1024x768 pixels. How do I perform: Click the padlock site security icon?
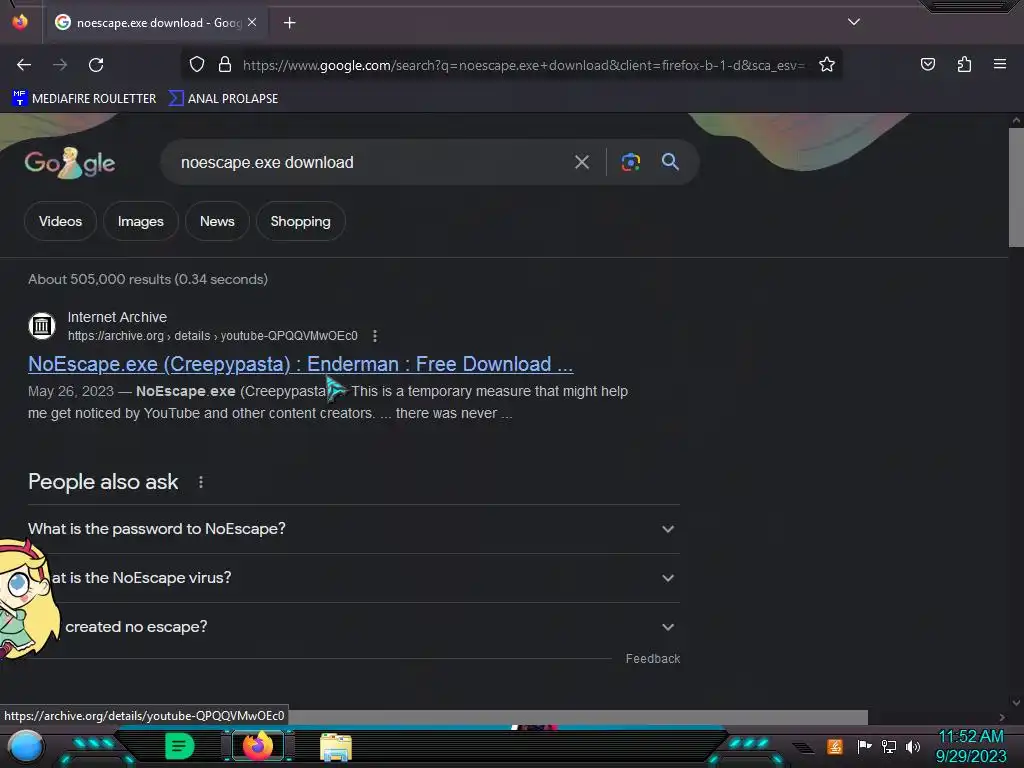click(225, 64)
